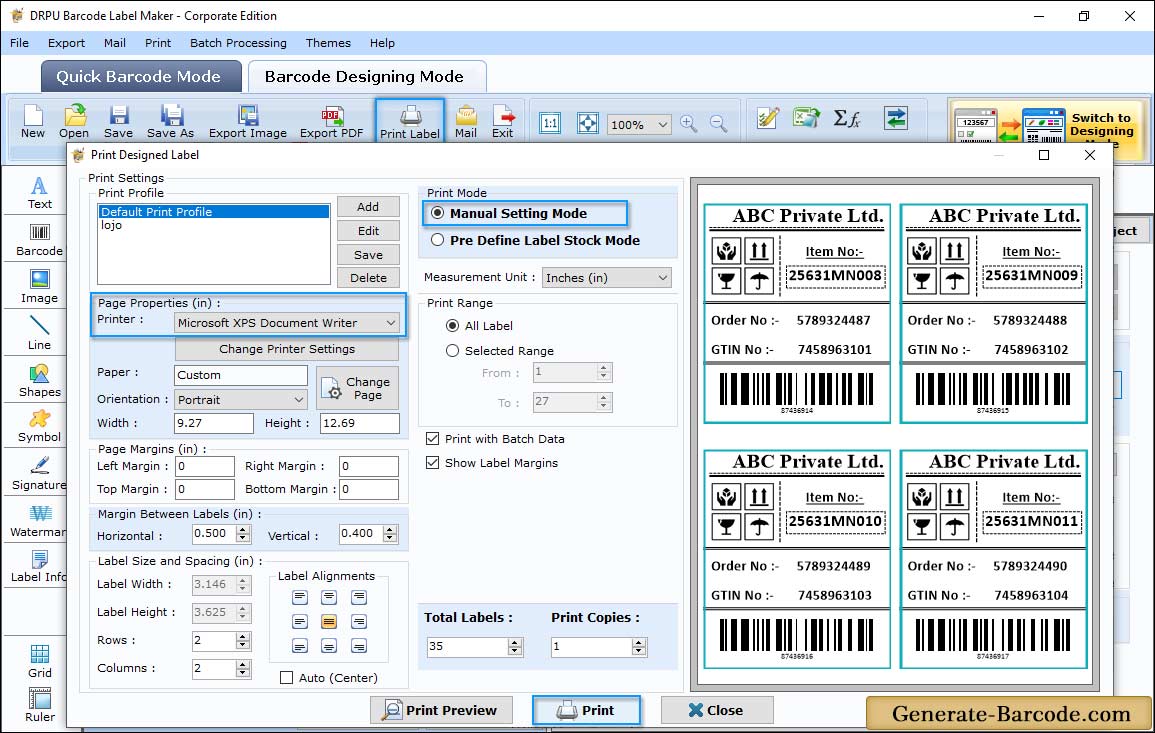Click the Print Label toolbar icon

(x=410, y=122)
